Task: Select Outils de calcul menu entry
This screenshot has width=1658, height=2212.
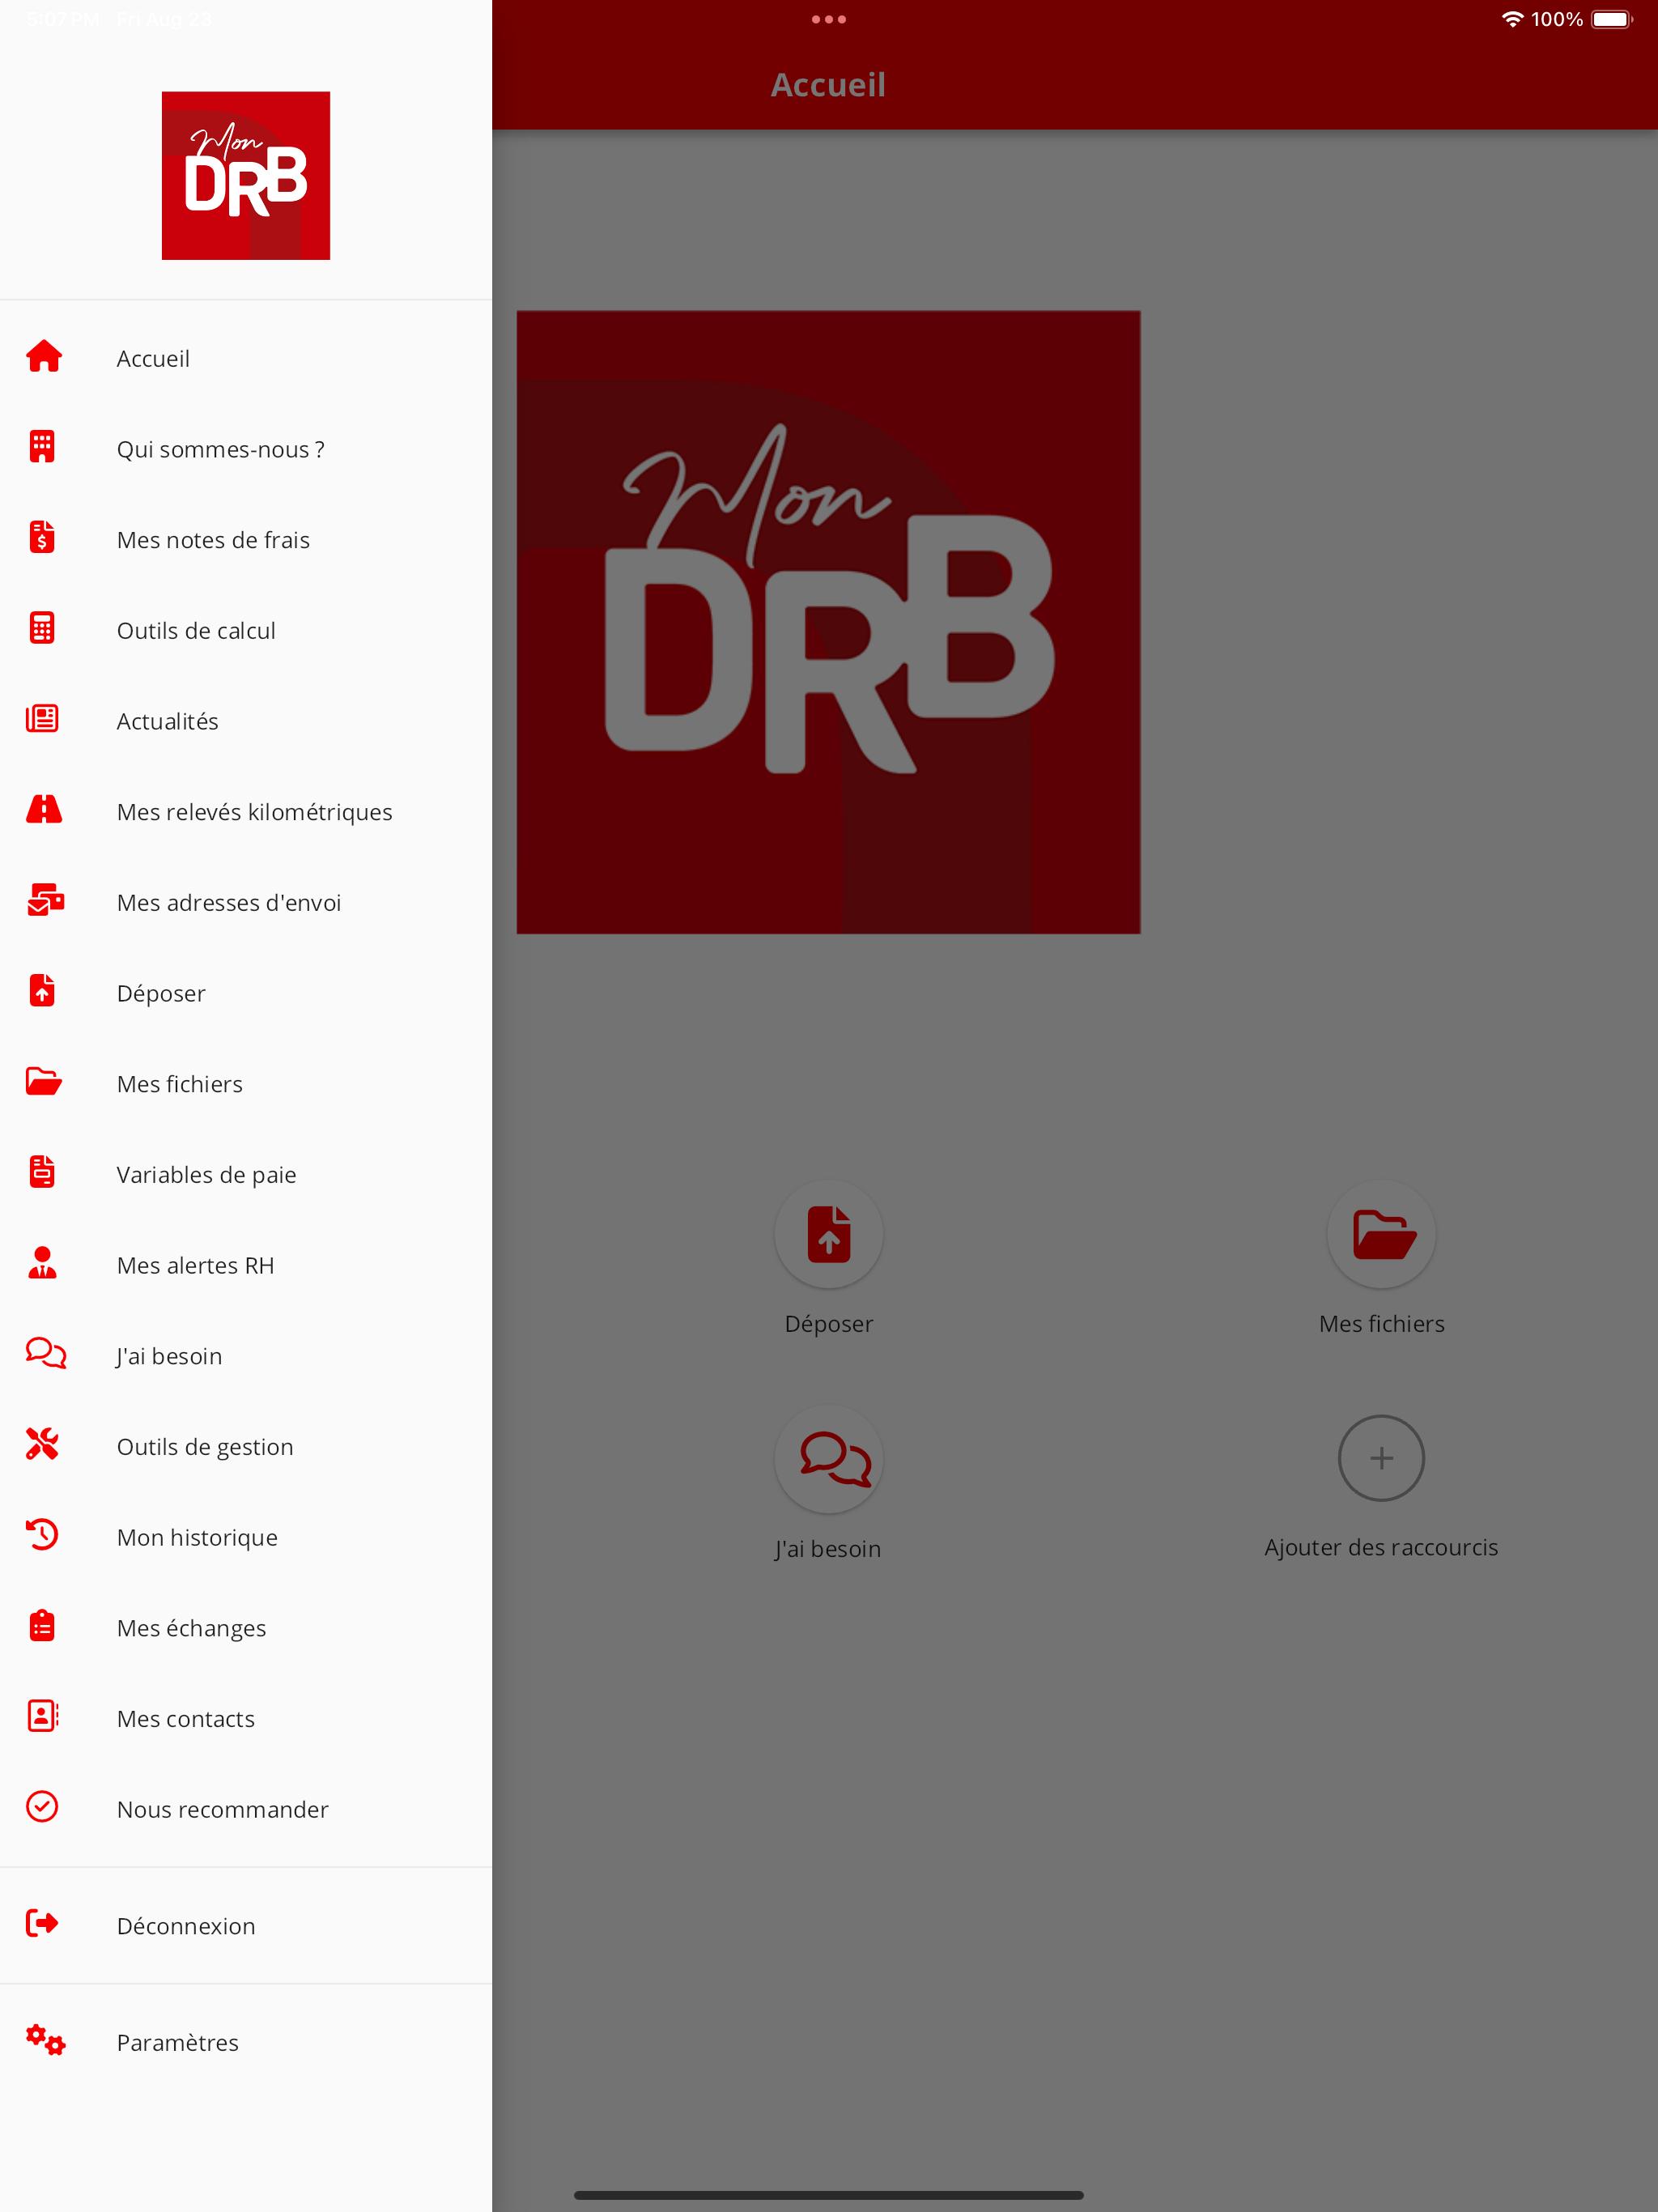Action: point(246,630)
